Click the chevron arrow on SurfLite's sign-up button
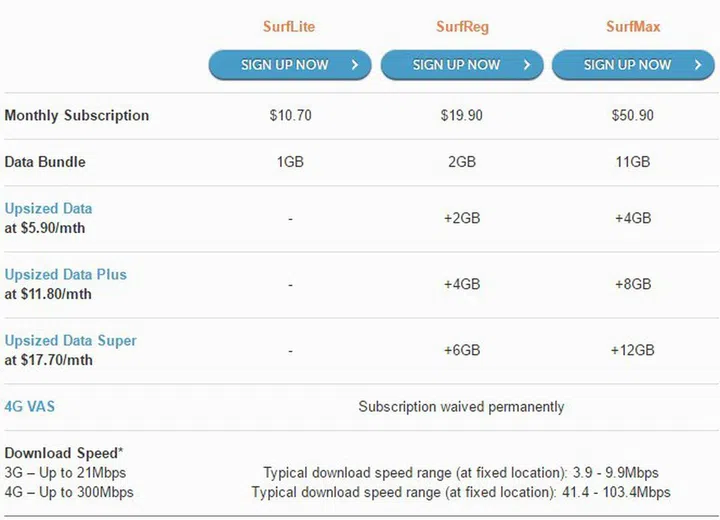 pyautogui.click(x=355, y=65)
